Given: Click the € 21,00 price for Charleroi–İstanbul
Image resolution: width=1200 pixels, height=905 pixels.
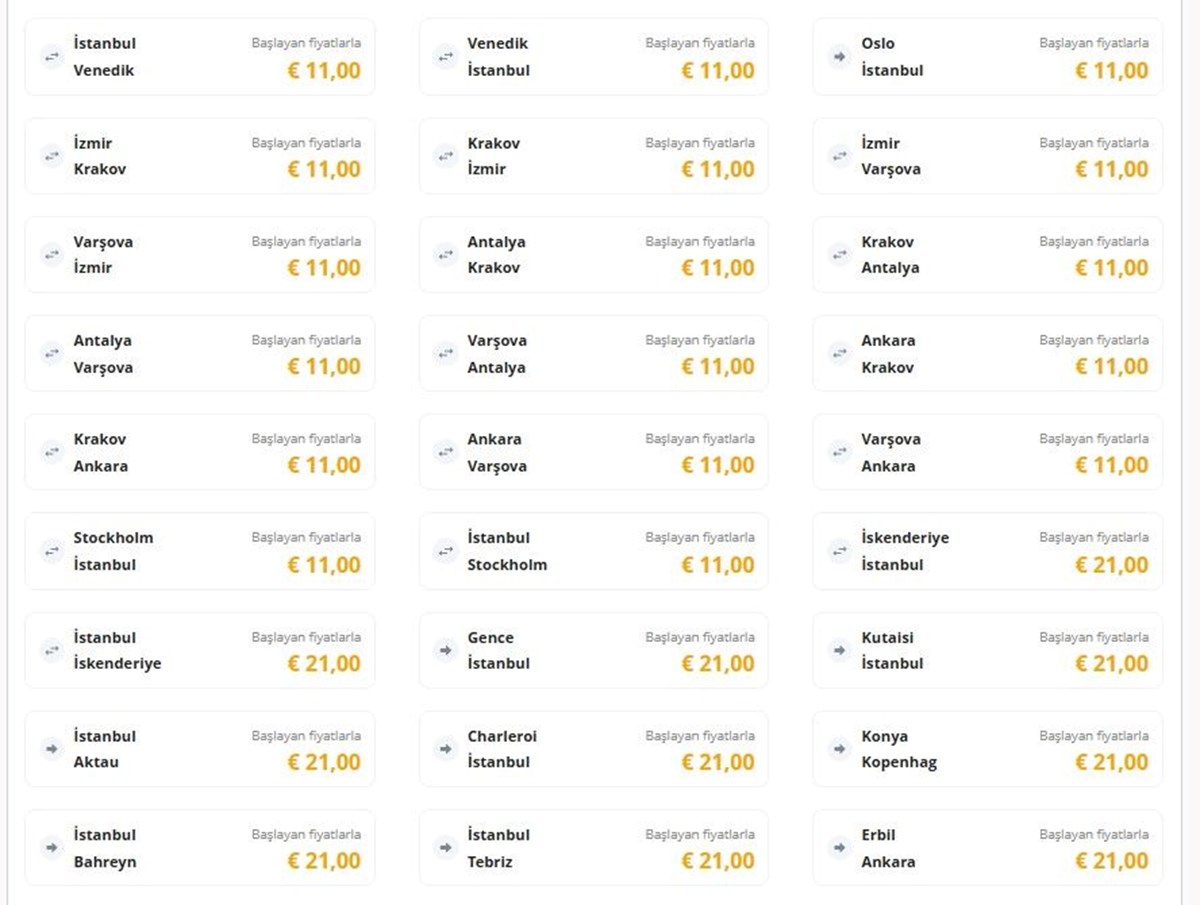Looking at the screenshot, I should (x=718, y=762).
